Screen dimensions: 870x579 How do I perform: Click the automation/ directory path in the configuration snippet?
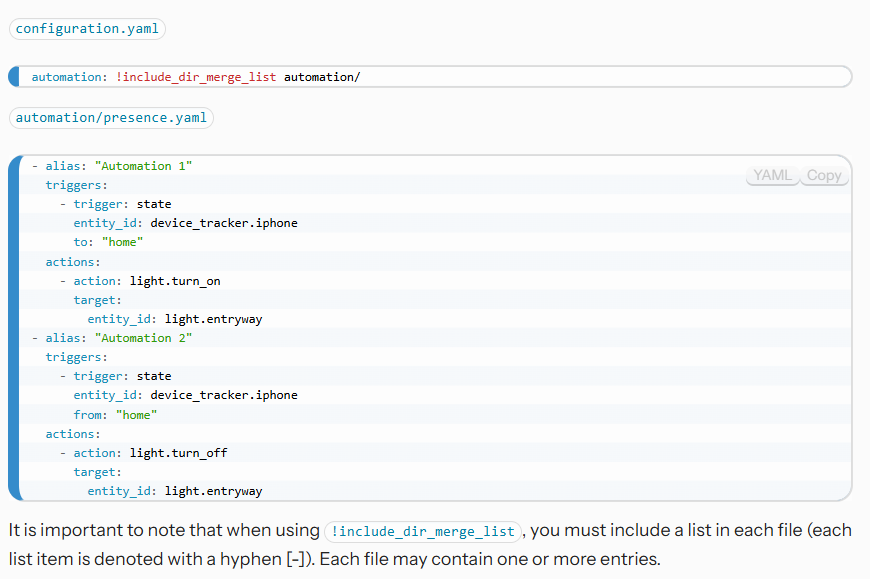pyautogui.click(x=322, y=77)
